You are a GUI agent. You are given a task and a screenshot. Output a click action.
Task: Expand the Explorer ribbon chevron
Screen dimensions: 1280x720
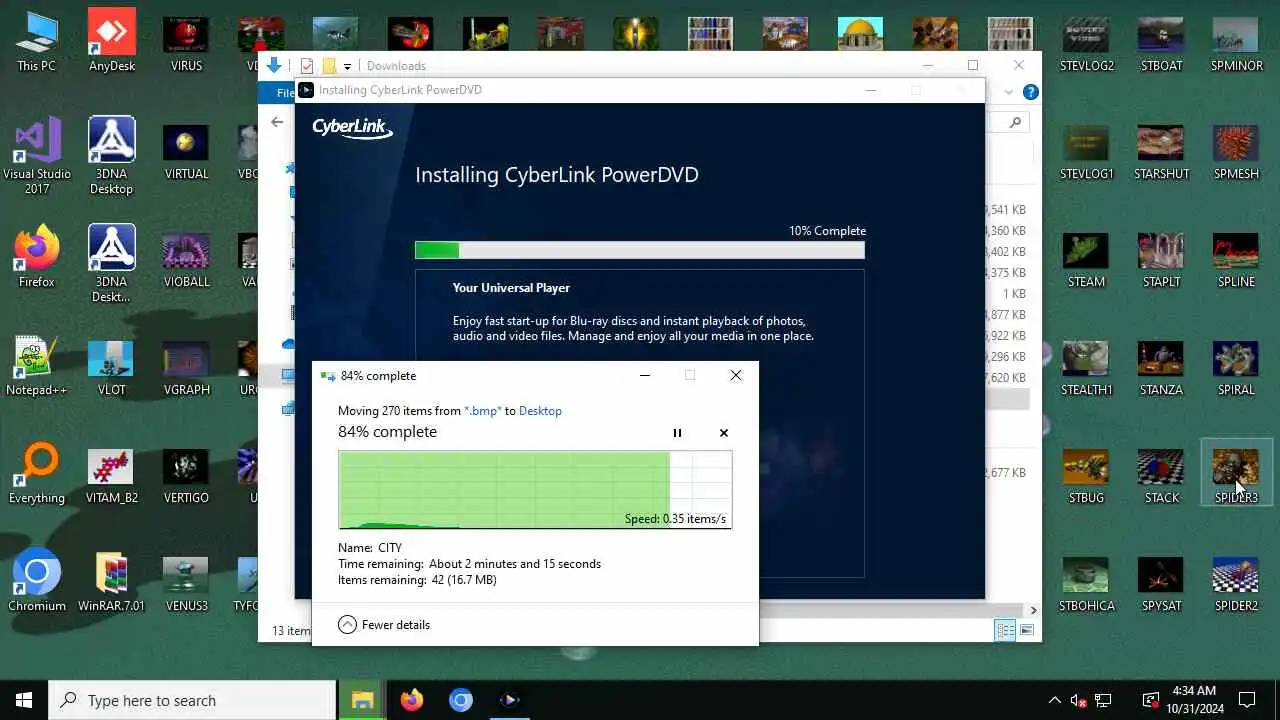click(x=1008, y=92)
